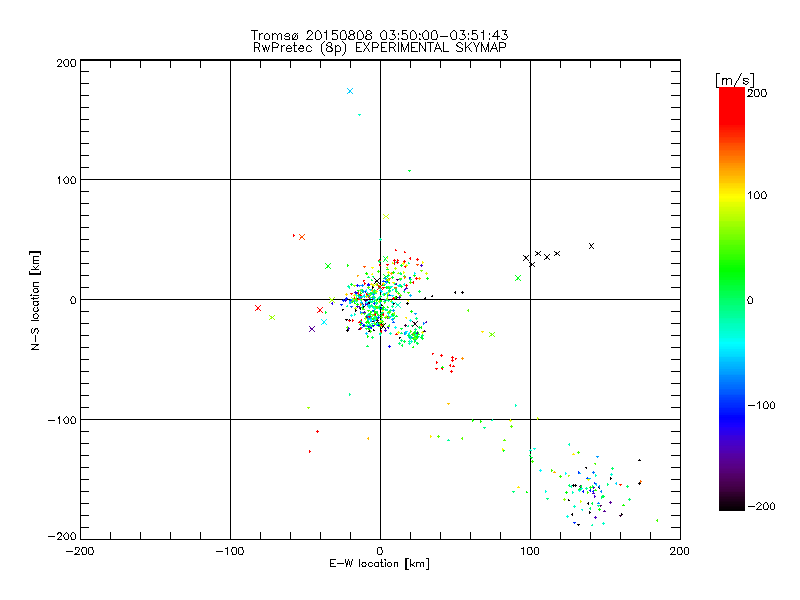This screenshot has width=800, height=600.
Task: Click the N-S axis '-100' tick label
Action: click(62, 420)
